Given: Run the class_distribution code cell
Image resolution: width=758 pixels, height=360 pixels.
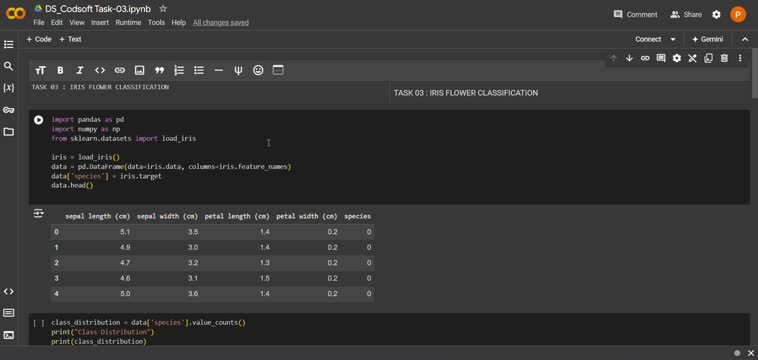Looking at the screenshot, I should click(39, 322).
